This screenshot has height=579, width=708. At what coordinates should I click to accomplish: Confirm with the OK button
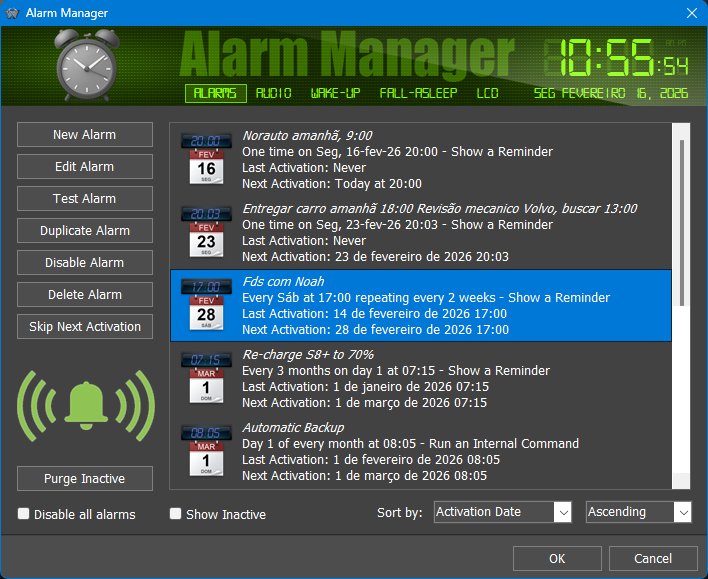click(x=557, y=559)
